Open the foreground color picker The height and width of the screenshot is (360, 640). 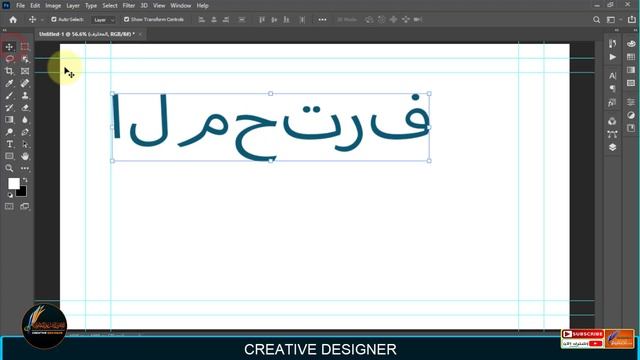[13, 183]
